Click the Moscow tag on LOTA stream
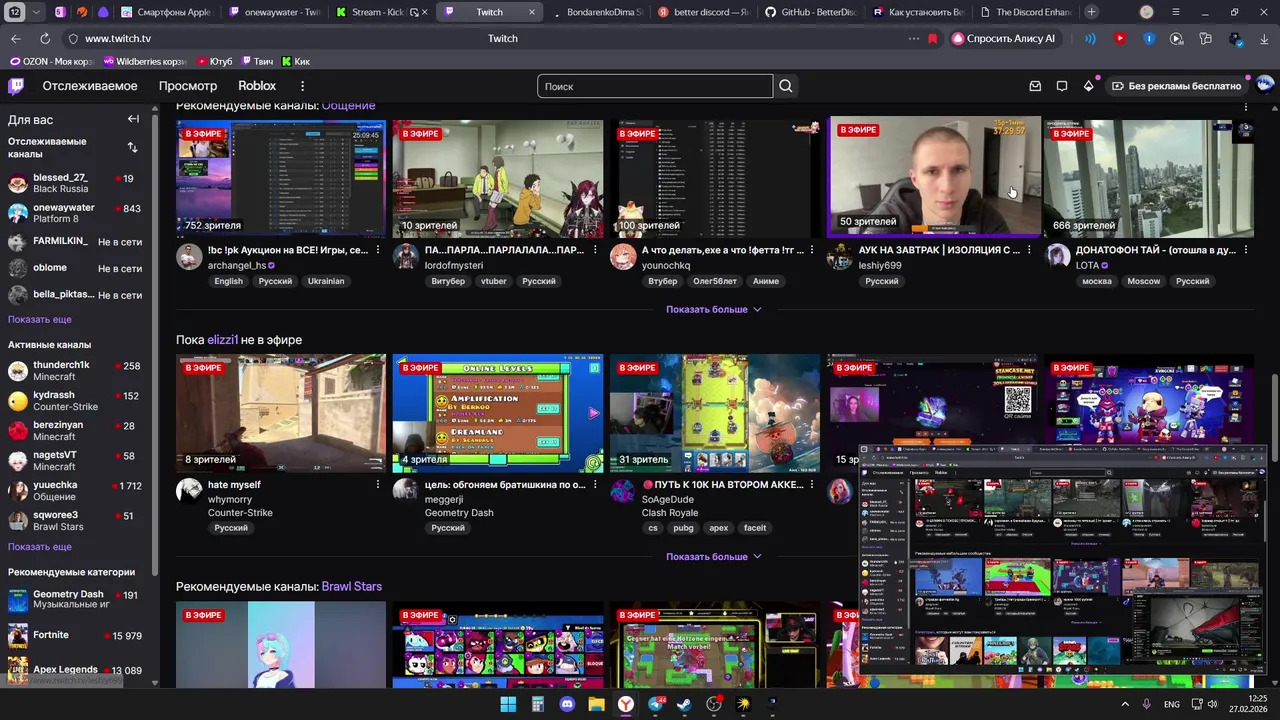The width and height of the screenshot is (1280, 720). click(1143, 281)
